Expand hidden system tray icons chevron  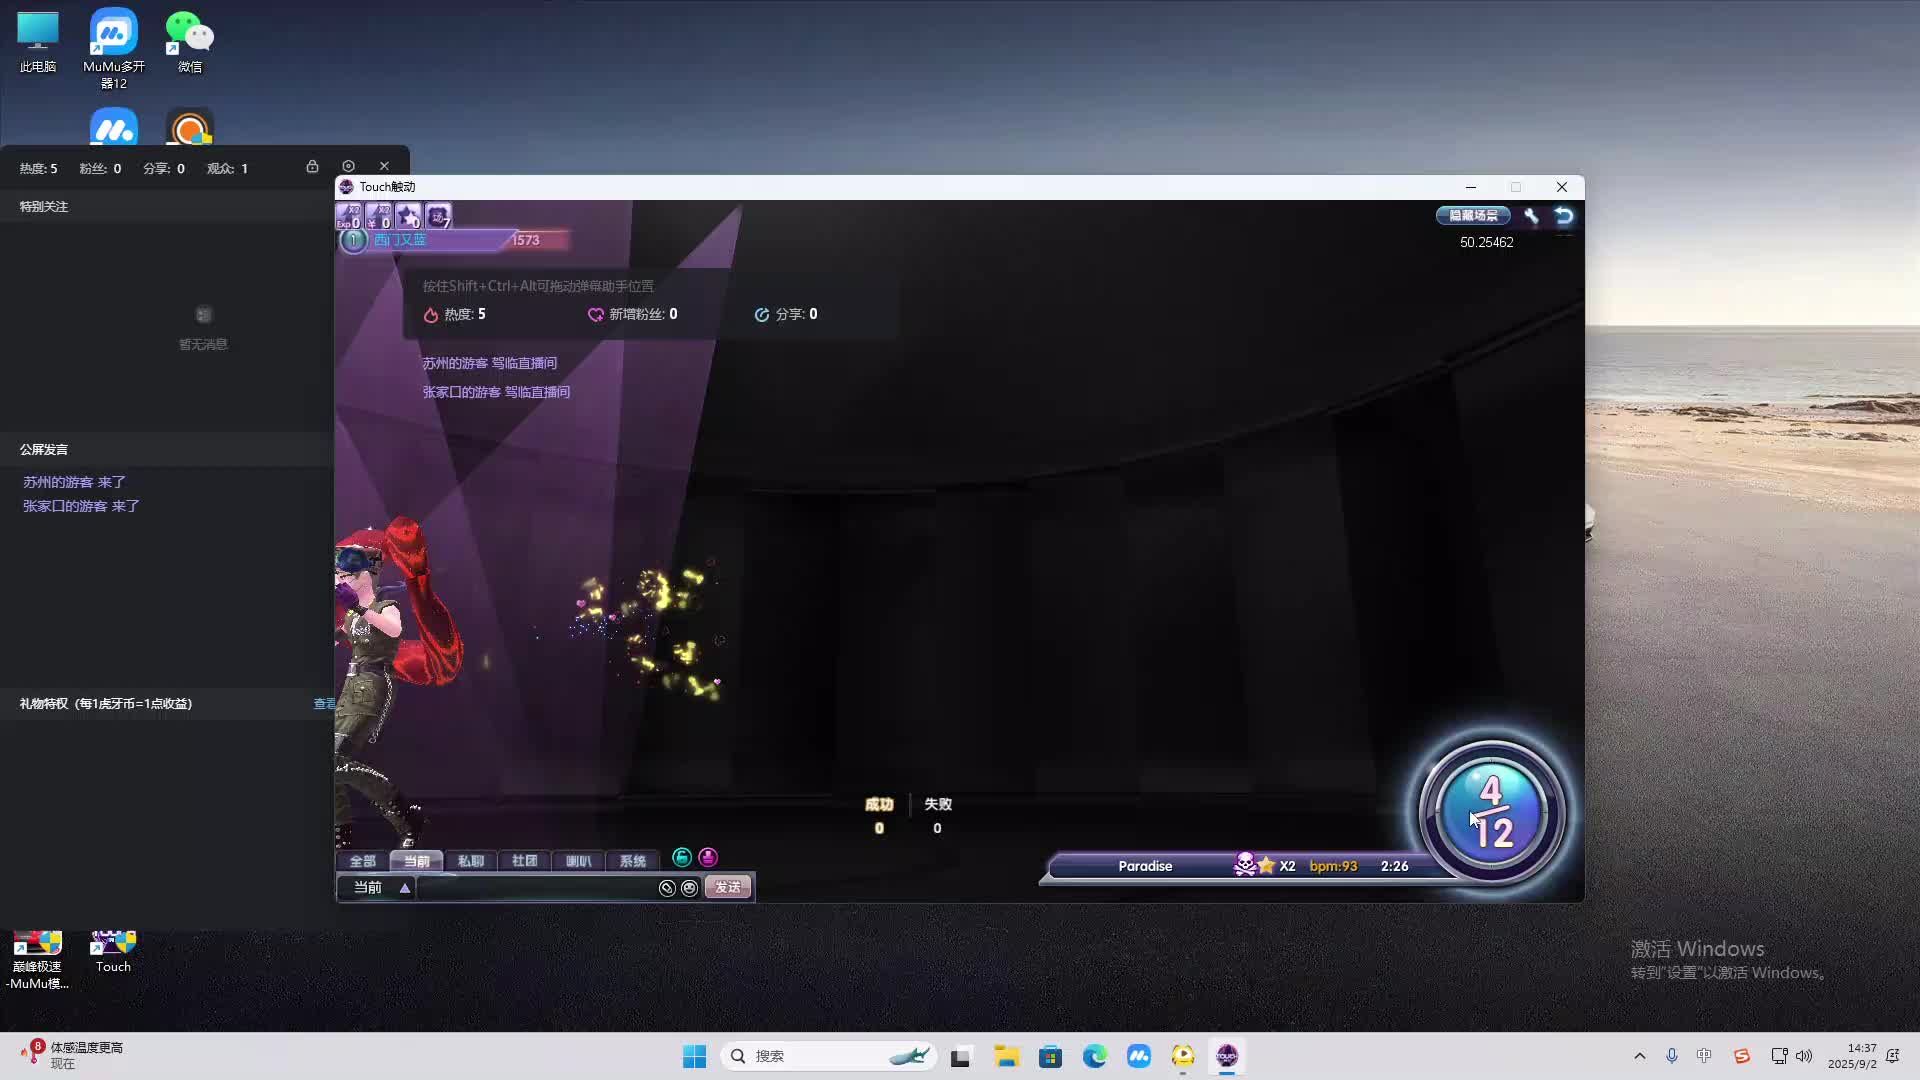[x=1639, y=1056]
